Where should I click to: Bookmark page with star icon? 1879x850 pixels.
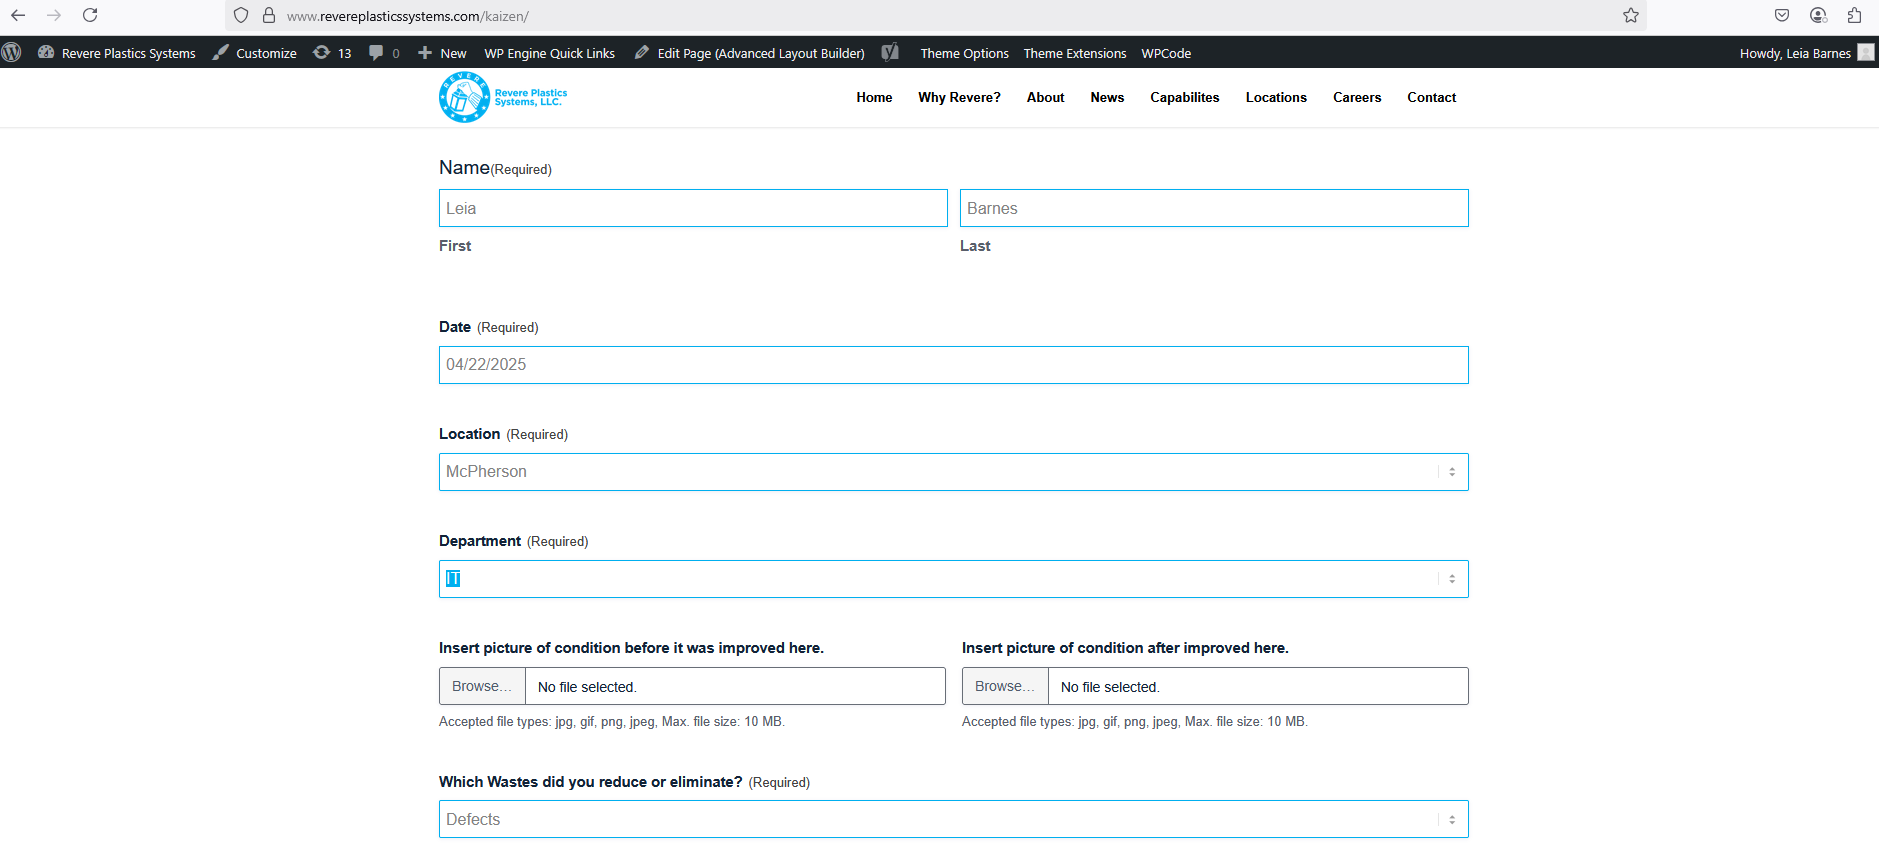(1631, 15)
